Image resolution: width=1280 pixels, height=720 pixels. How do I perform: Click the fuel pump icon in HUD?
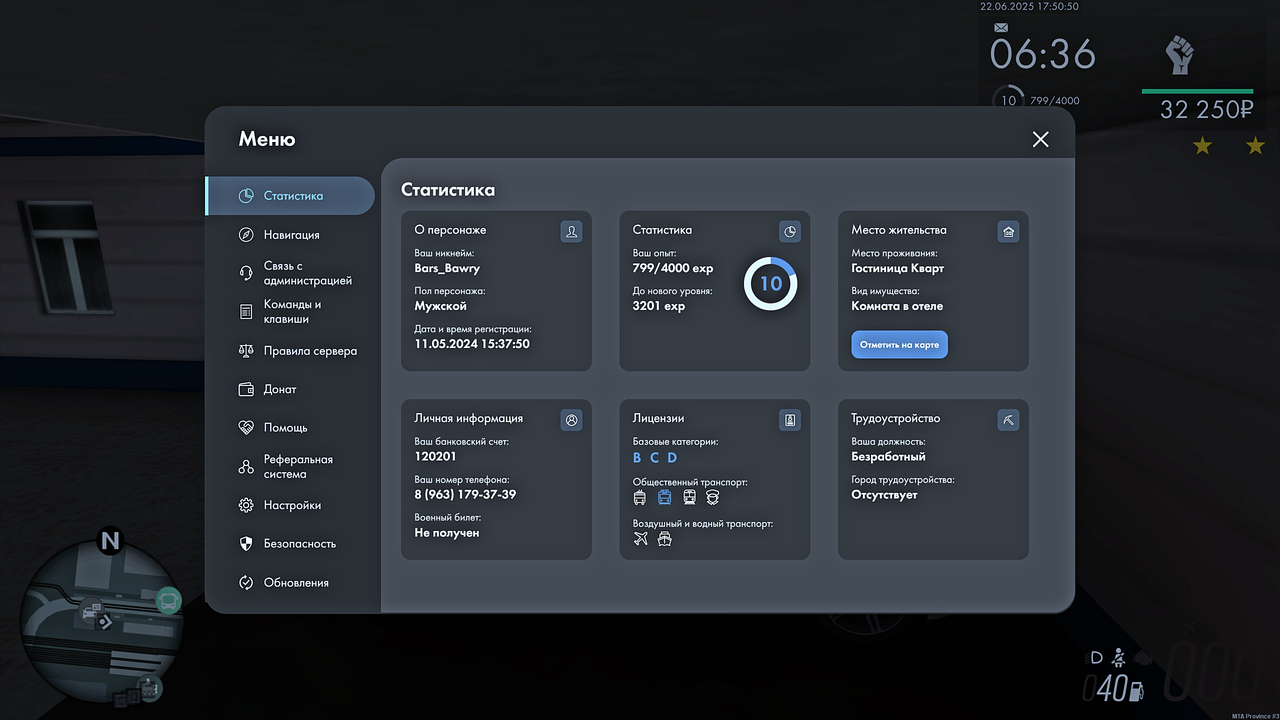click(1137, 690)
